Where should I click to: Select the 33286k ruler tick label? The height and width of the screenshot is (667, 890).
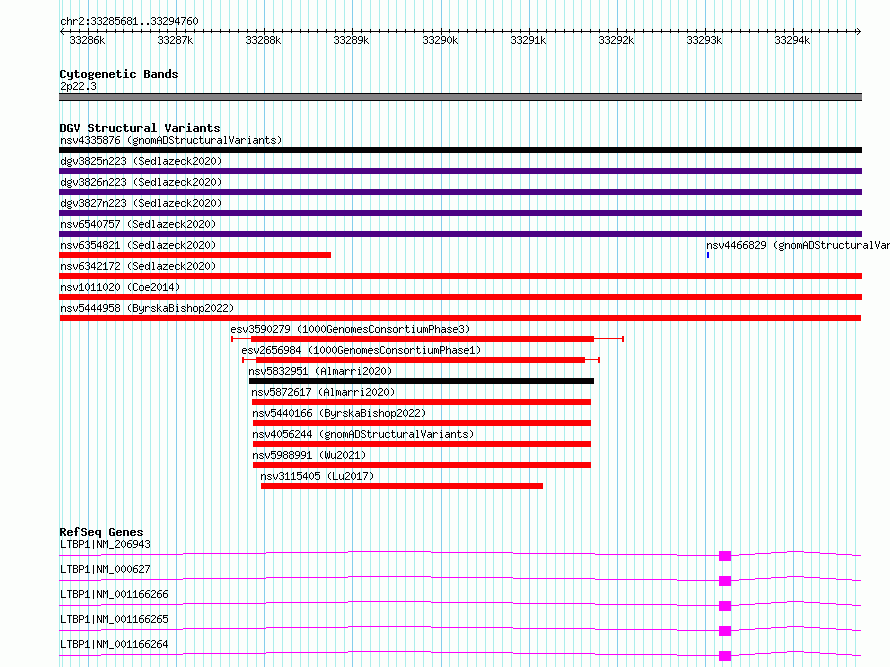tap(87, 40)
